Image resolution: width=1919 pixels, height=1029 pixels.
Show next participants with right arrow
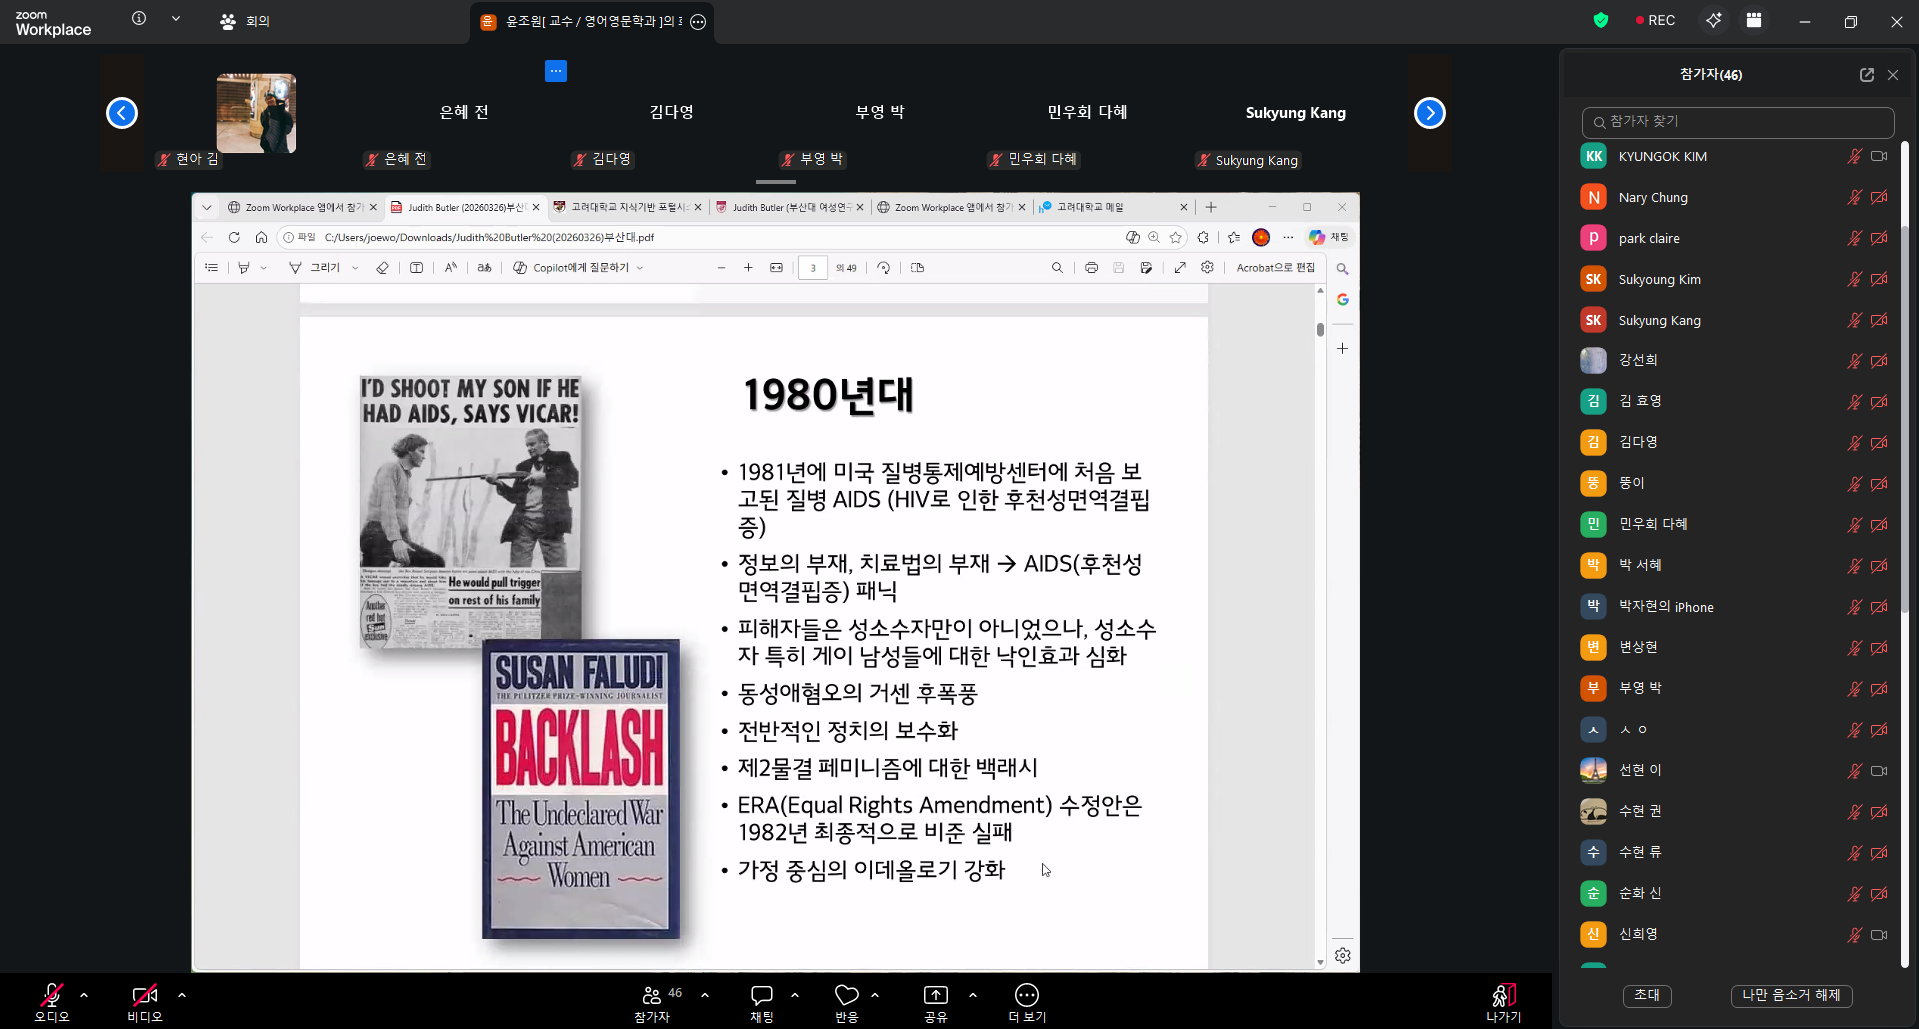pyautogui.click(x=1429, y=113)
